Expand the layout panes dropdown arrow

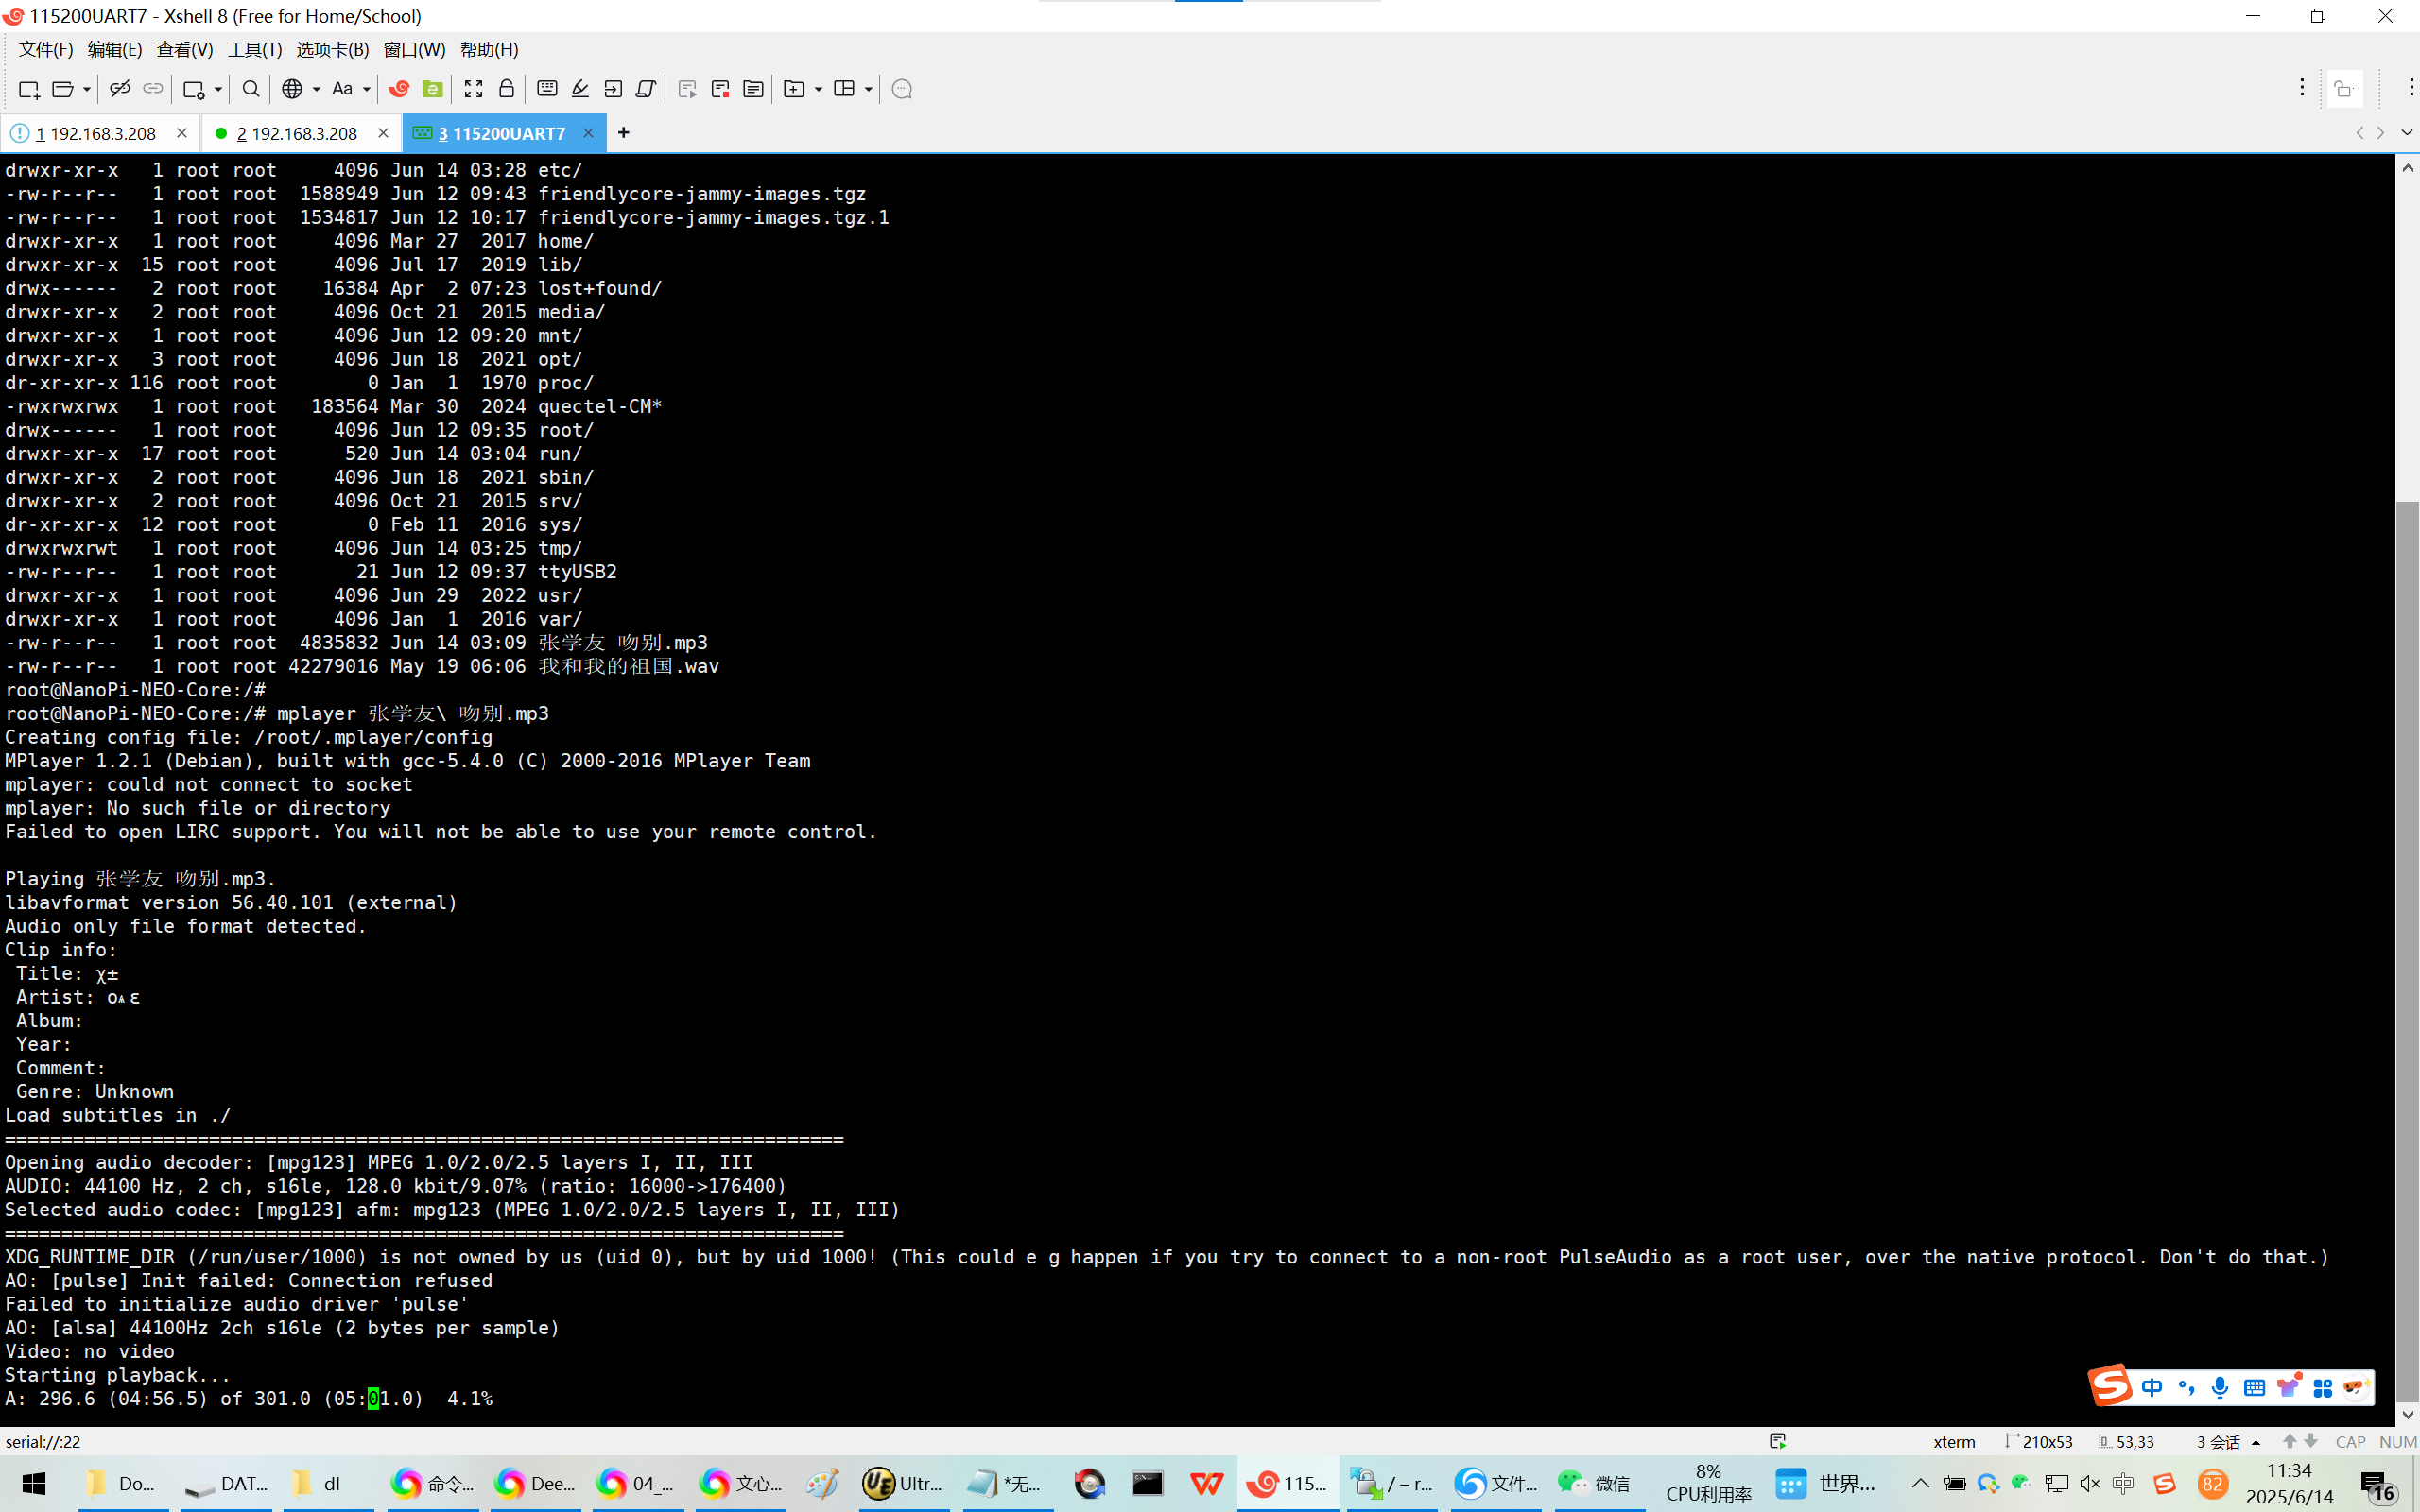(x=868, y=89)
